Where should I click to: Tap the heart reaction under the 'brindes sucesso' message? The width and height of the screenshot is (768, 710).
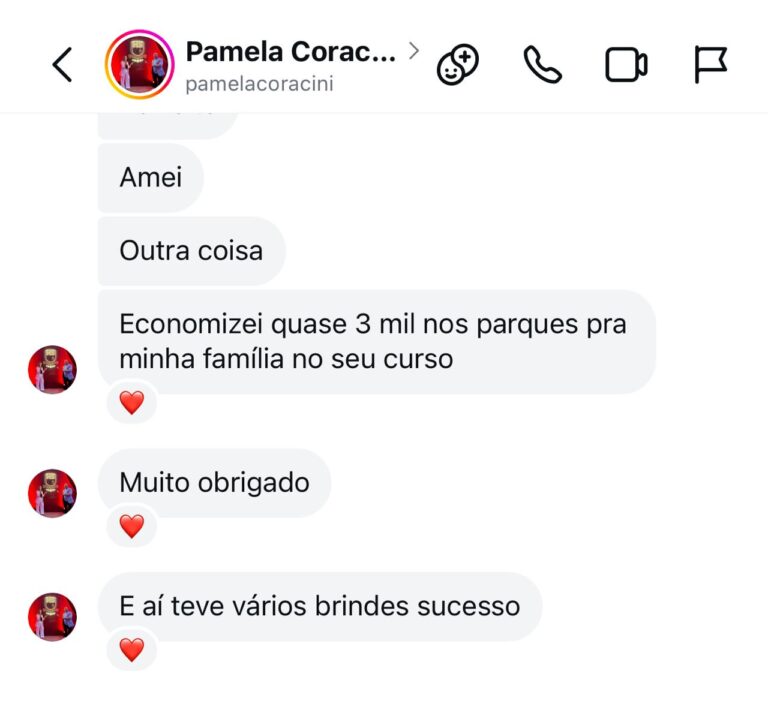[x=132, y=650]
